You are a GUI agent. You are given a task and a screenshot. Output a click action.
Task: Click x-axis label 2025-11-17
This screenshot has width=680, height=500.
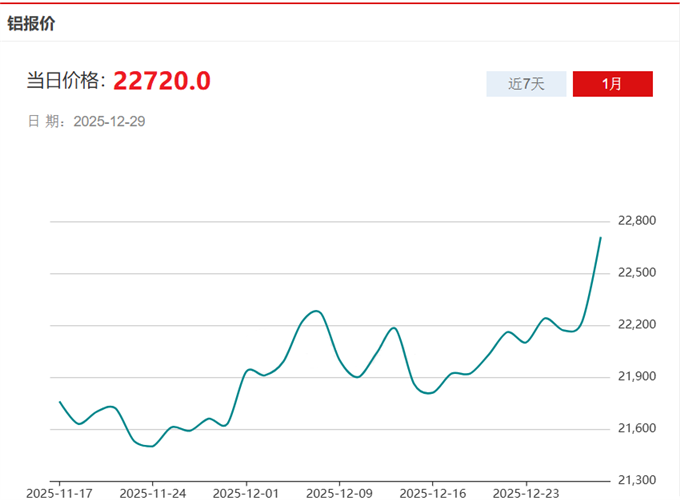pos(59,492)
